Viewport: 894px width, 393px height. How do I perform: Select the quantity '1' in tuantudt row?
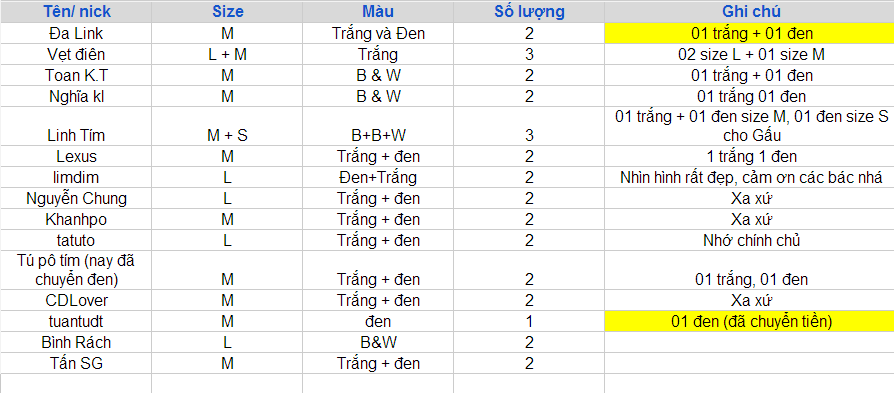[530, 322]
